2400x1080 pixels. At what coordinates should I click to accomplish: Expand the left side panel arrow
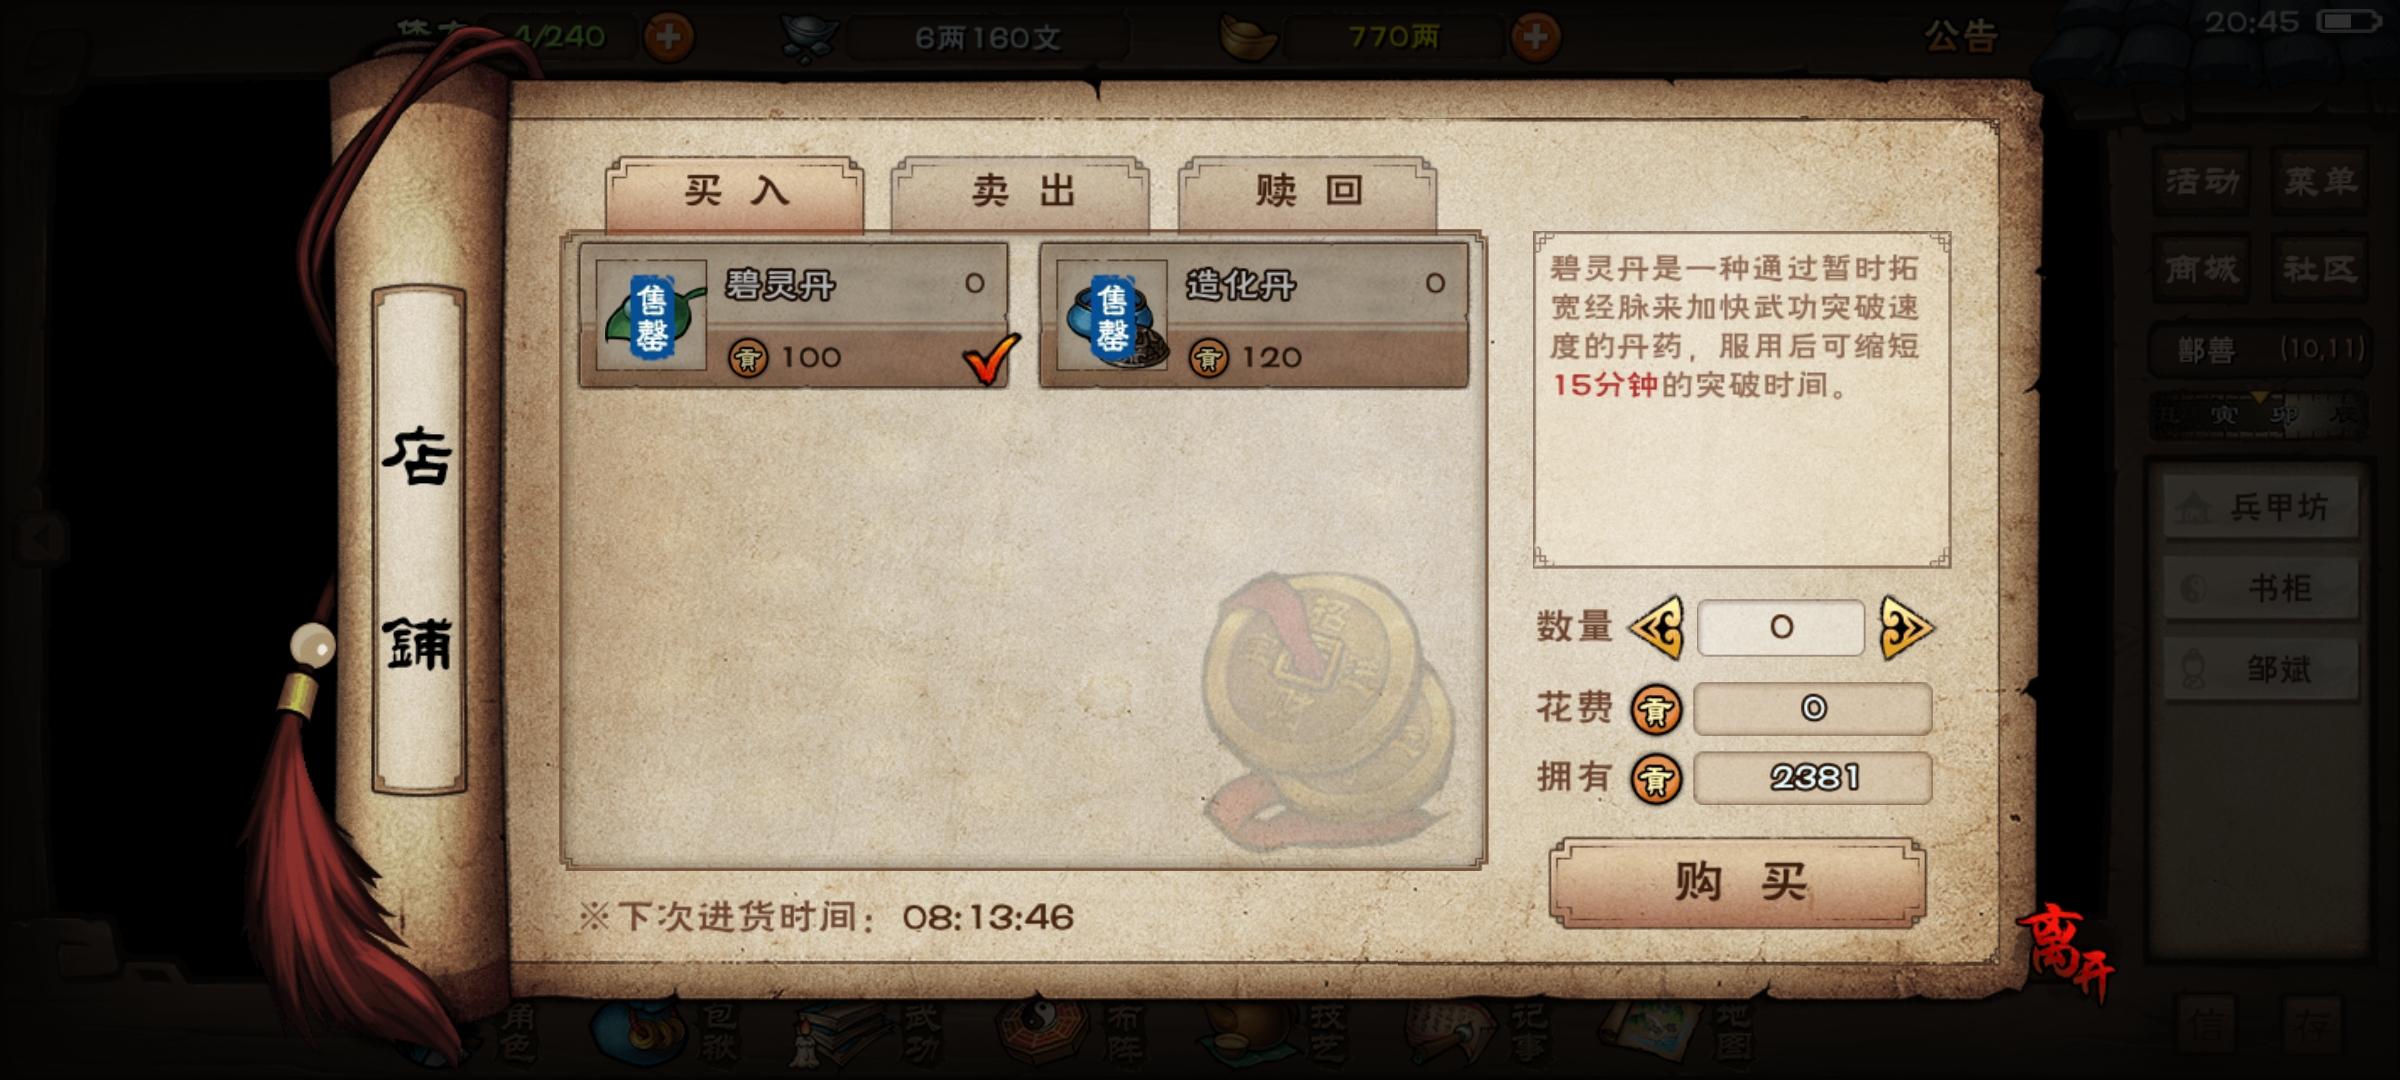tap(42, 538)
